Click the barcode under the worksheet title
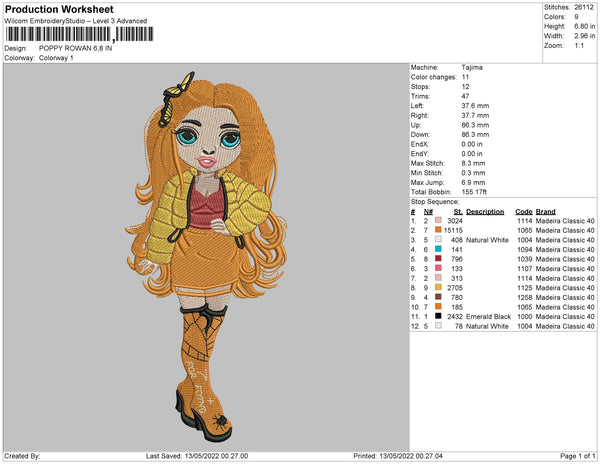Image resolution: width=600 pixels, height=464 pixels. (x=79, y=34)
